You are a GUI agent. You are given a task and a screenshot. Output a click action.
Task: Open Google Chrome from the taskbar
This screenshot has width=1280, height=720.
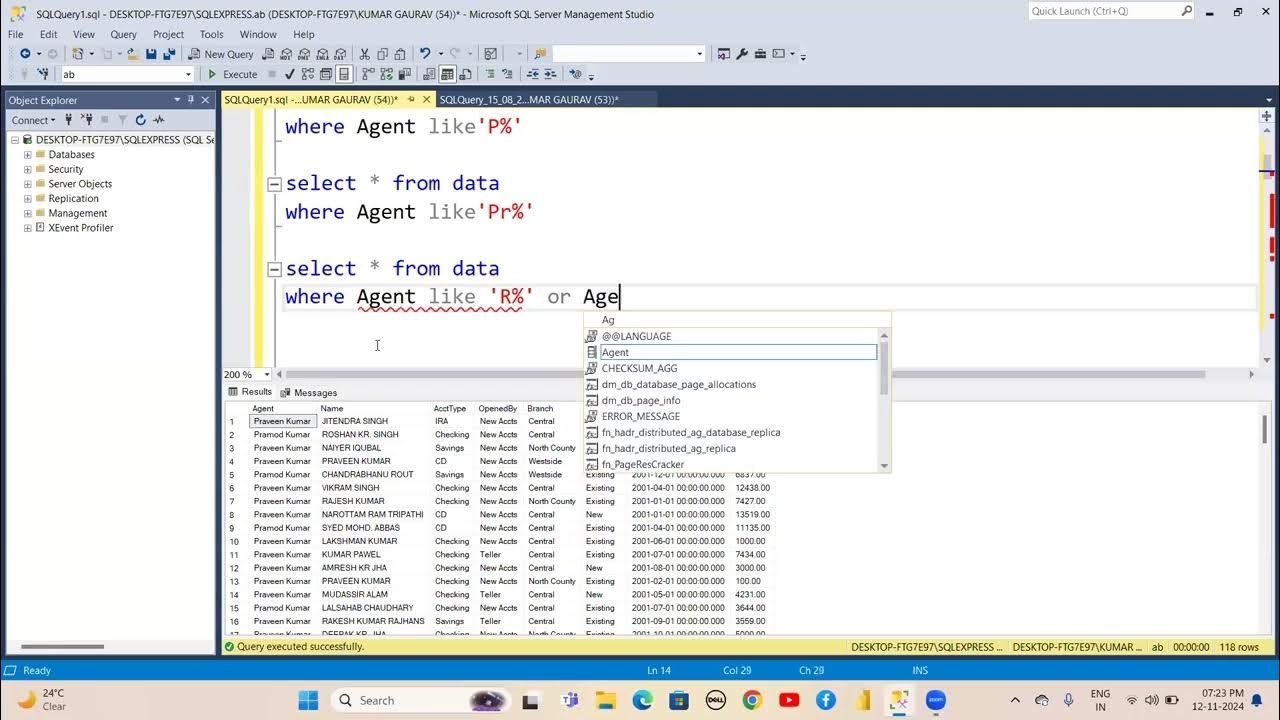tap(752, 700)
